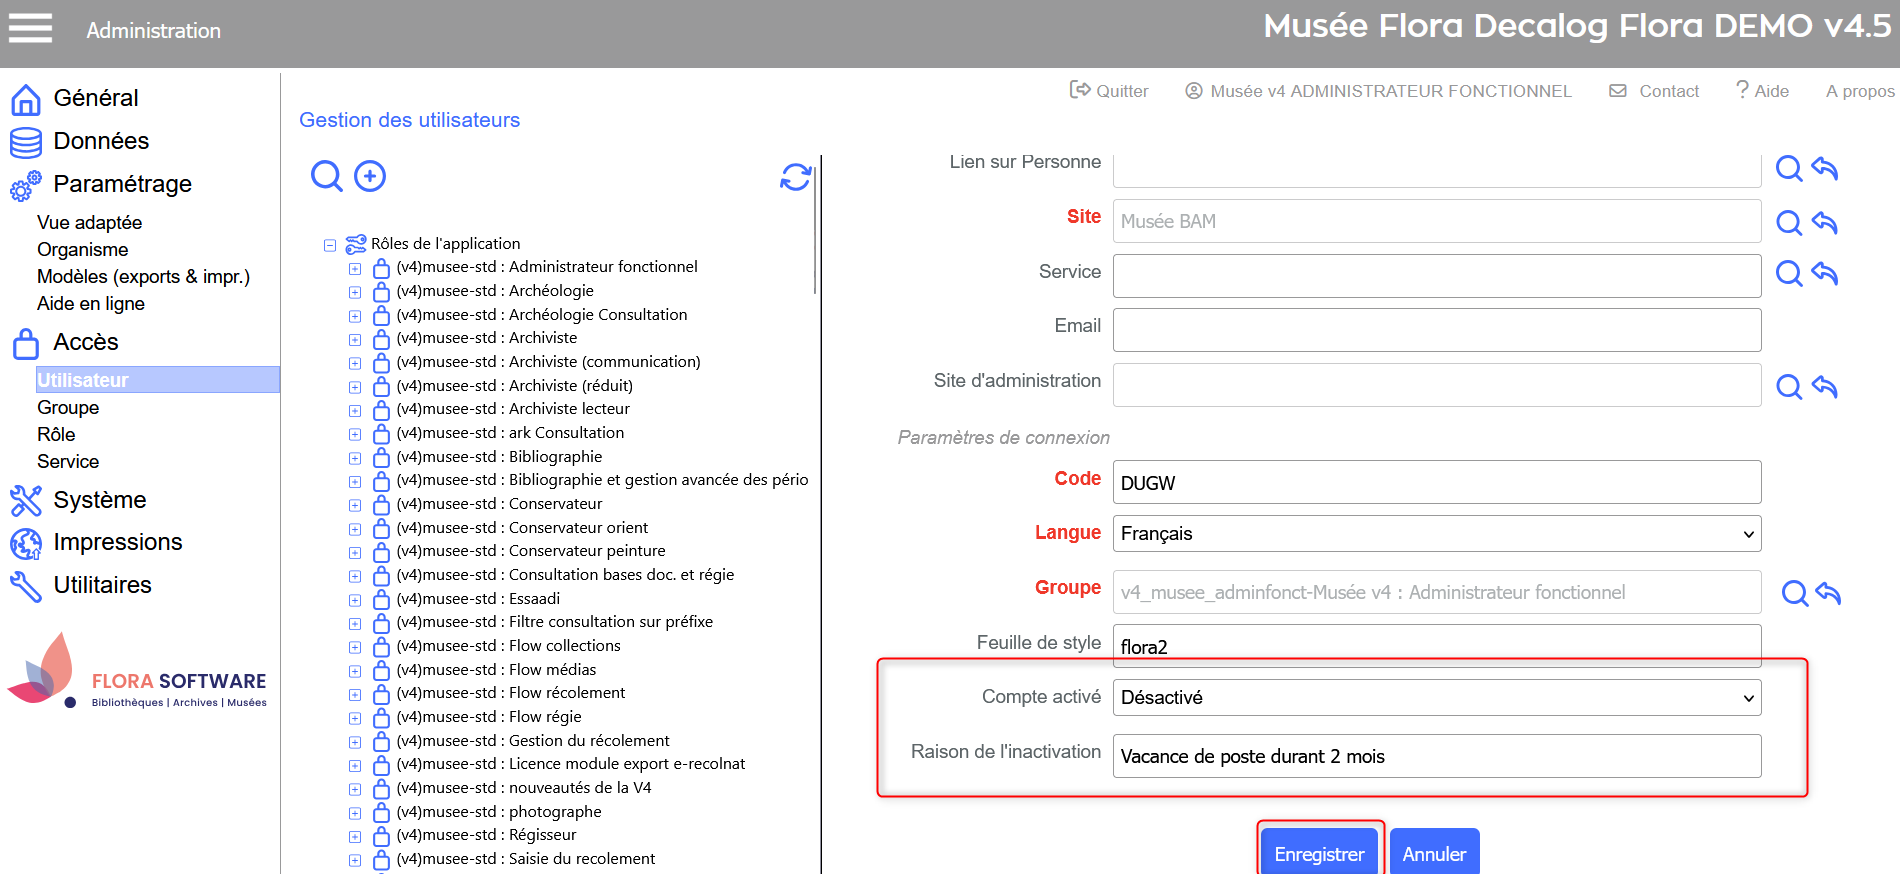The image size is (1900, 874).
Task: Click the Annuler button
Action: [x=1433, y=853]
